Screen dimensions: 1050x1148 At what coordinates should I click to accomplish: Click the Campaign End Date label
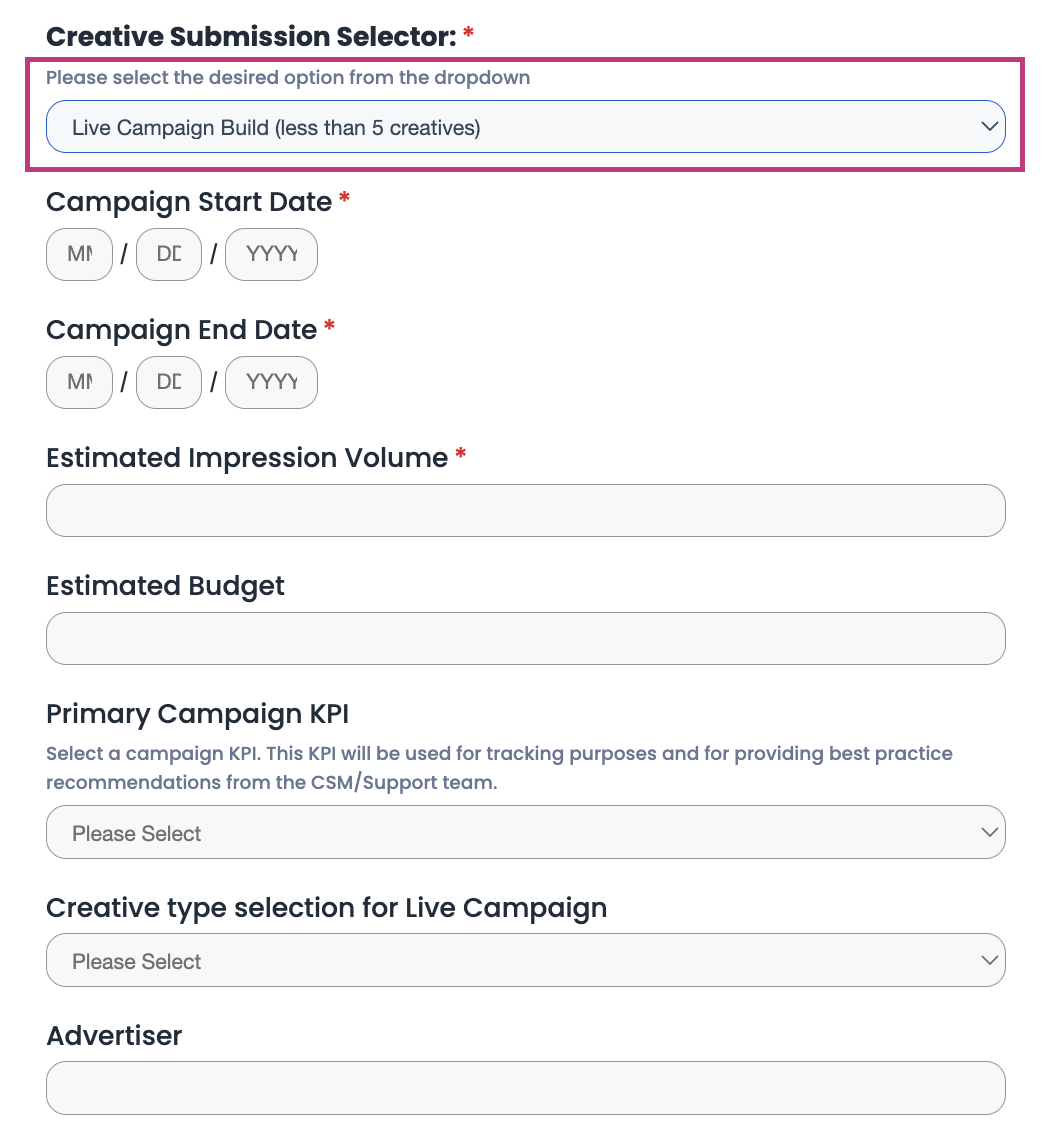(181, 330)
